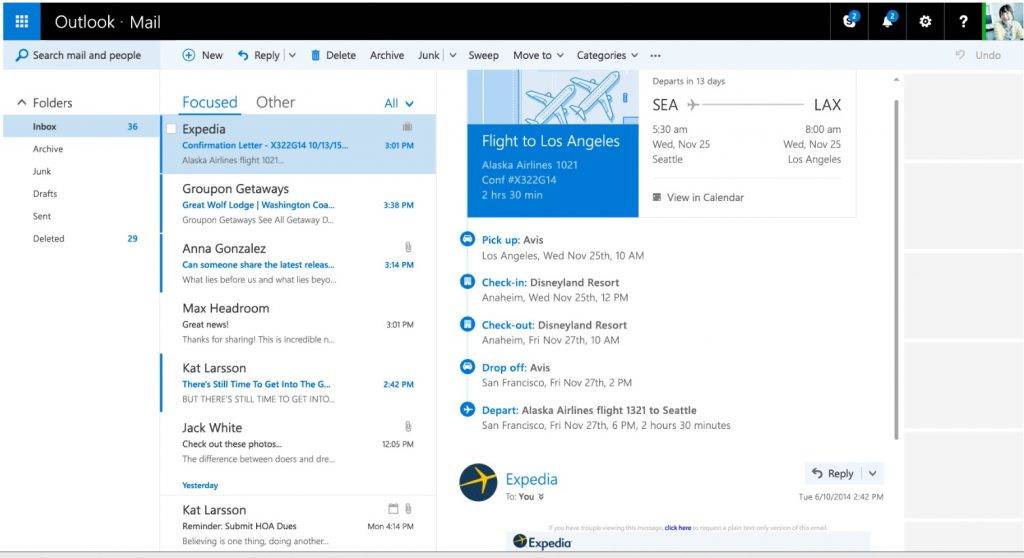Screen dimensions: 1024x558
Task: Click the Undo arrow icon
Action: (960, 55)
